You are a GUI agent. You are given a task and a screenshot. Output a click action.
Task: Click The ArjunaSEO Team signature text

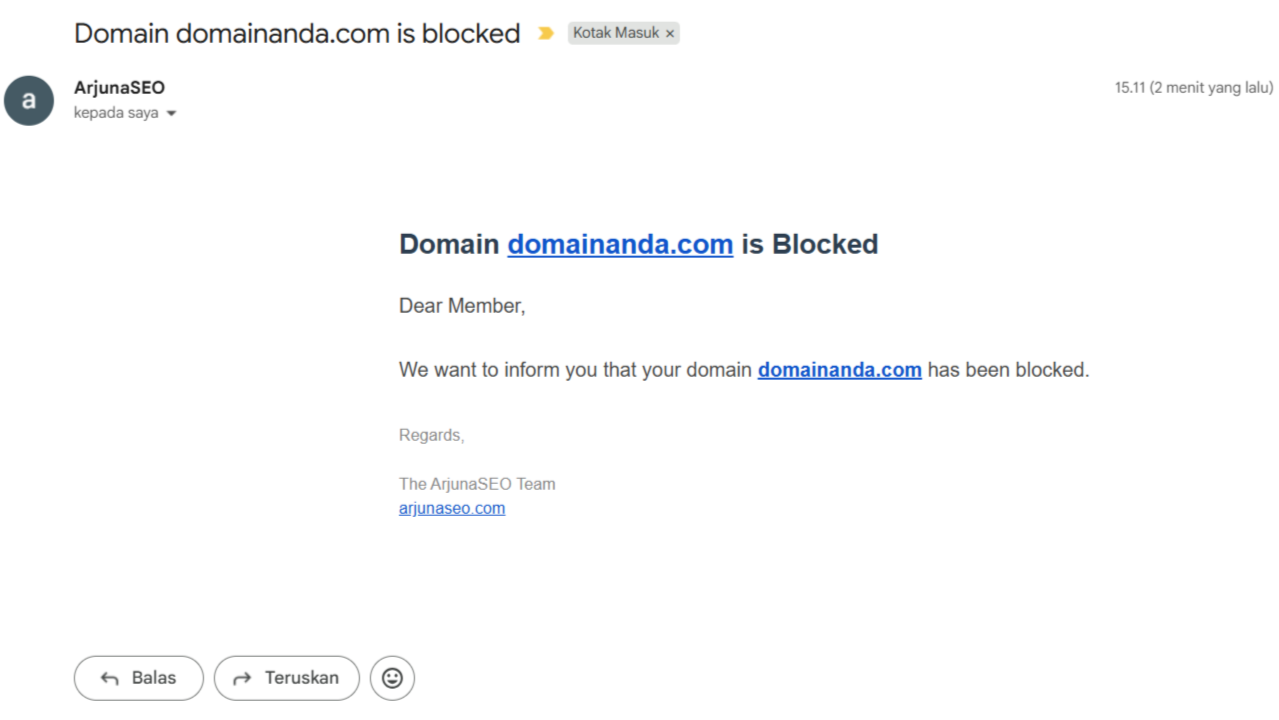point(477,484)
